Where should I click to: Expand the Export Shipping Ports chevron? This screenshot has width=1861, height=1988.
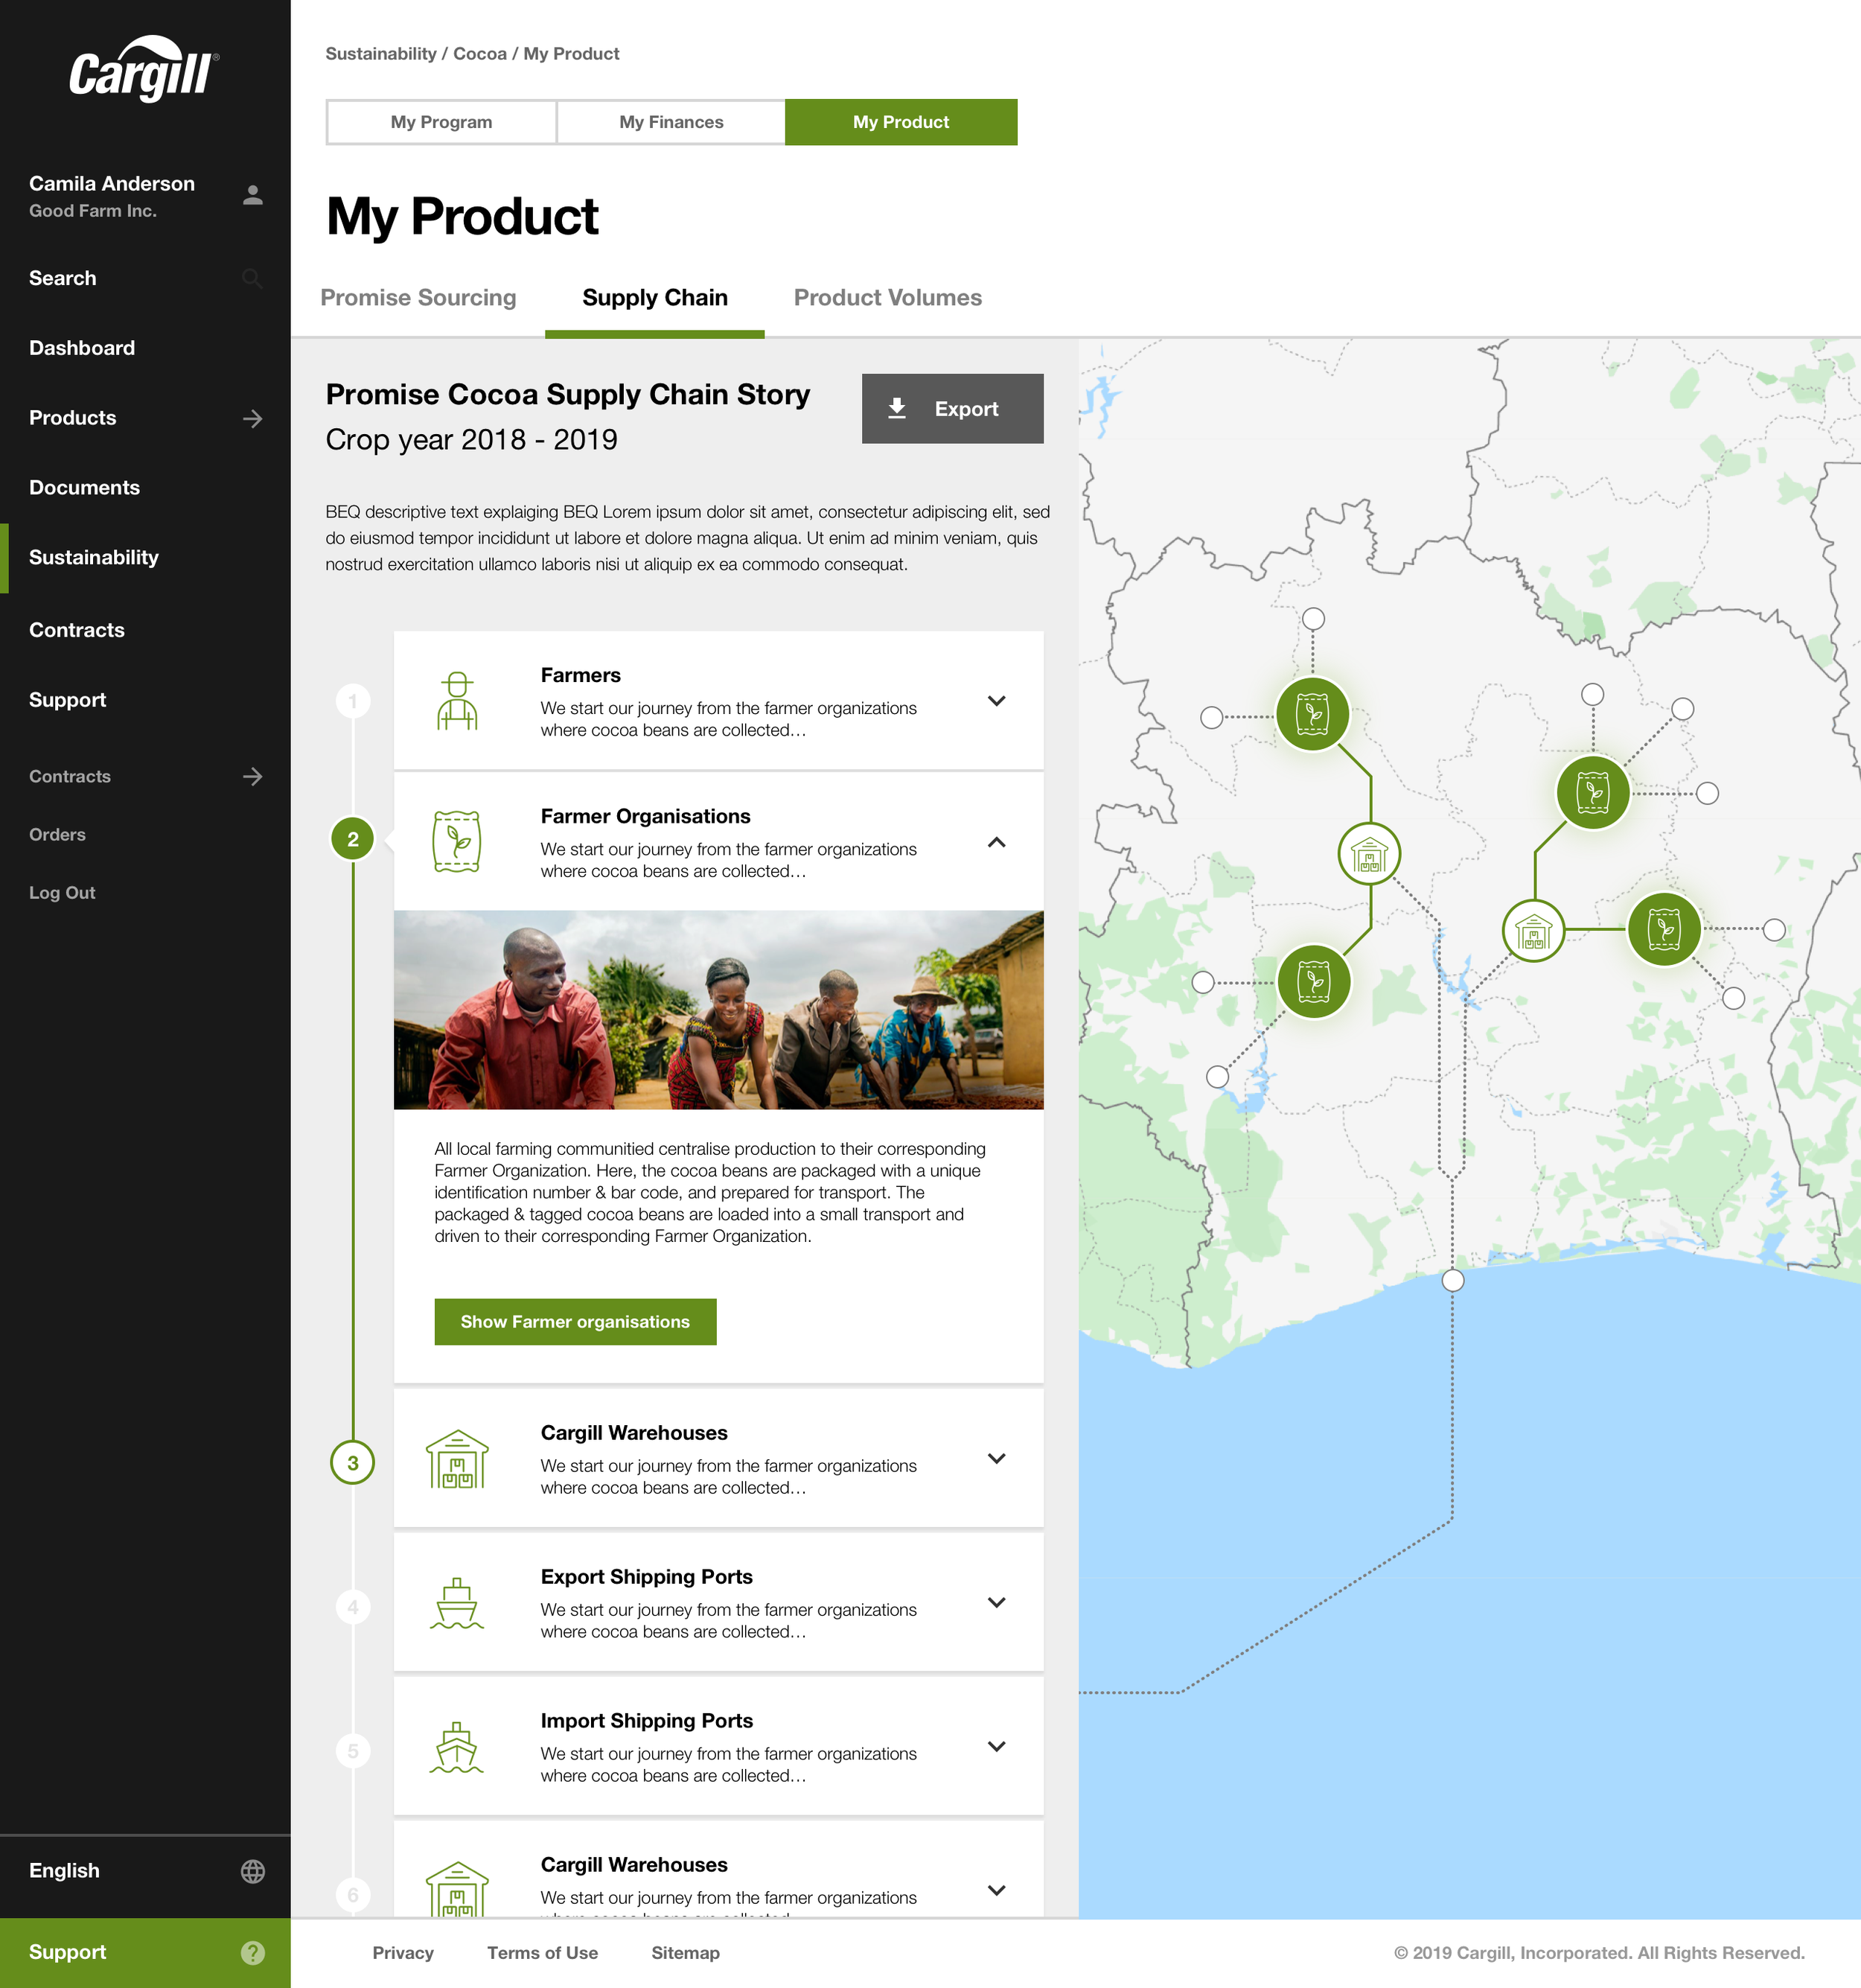(x=996, y=1602)
